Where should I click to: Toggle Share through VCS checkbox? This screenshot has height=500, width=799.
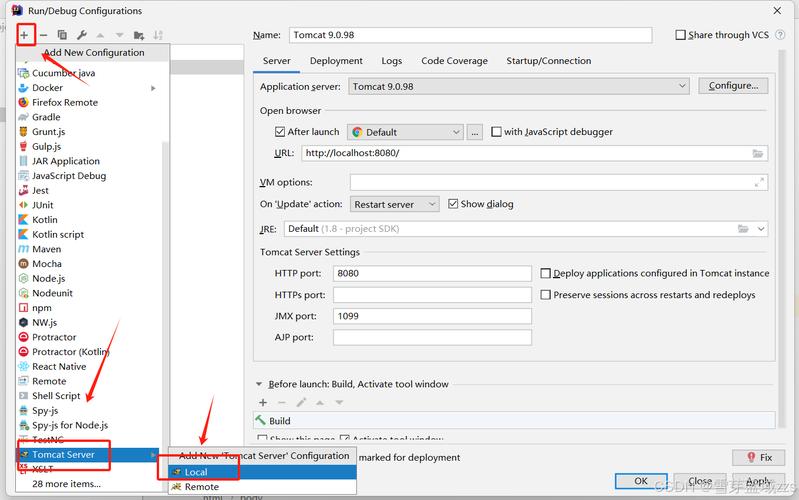click(x=680, y=35)
